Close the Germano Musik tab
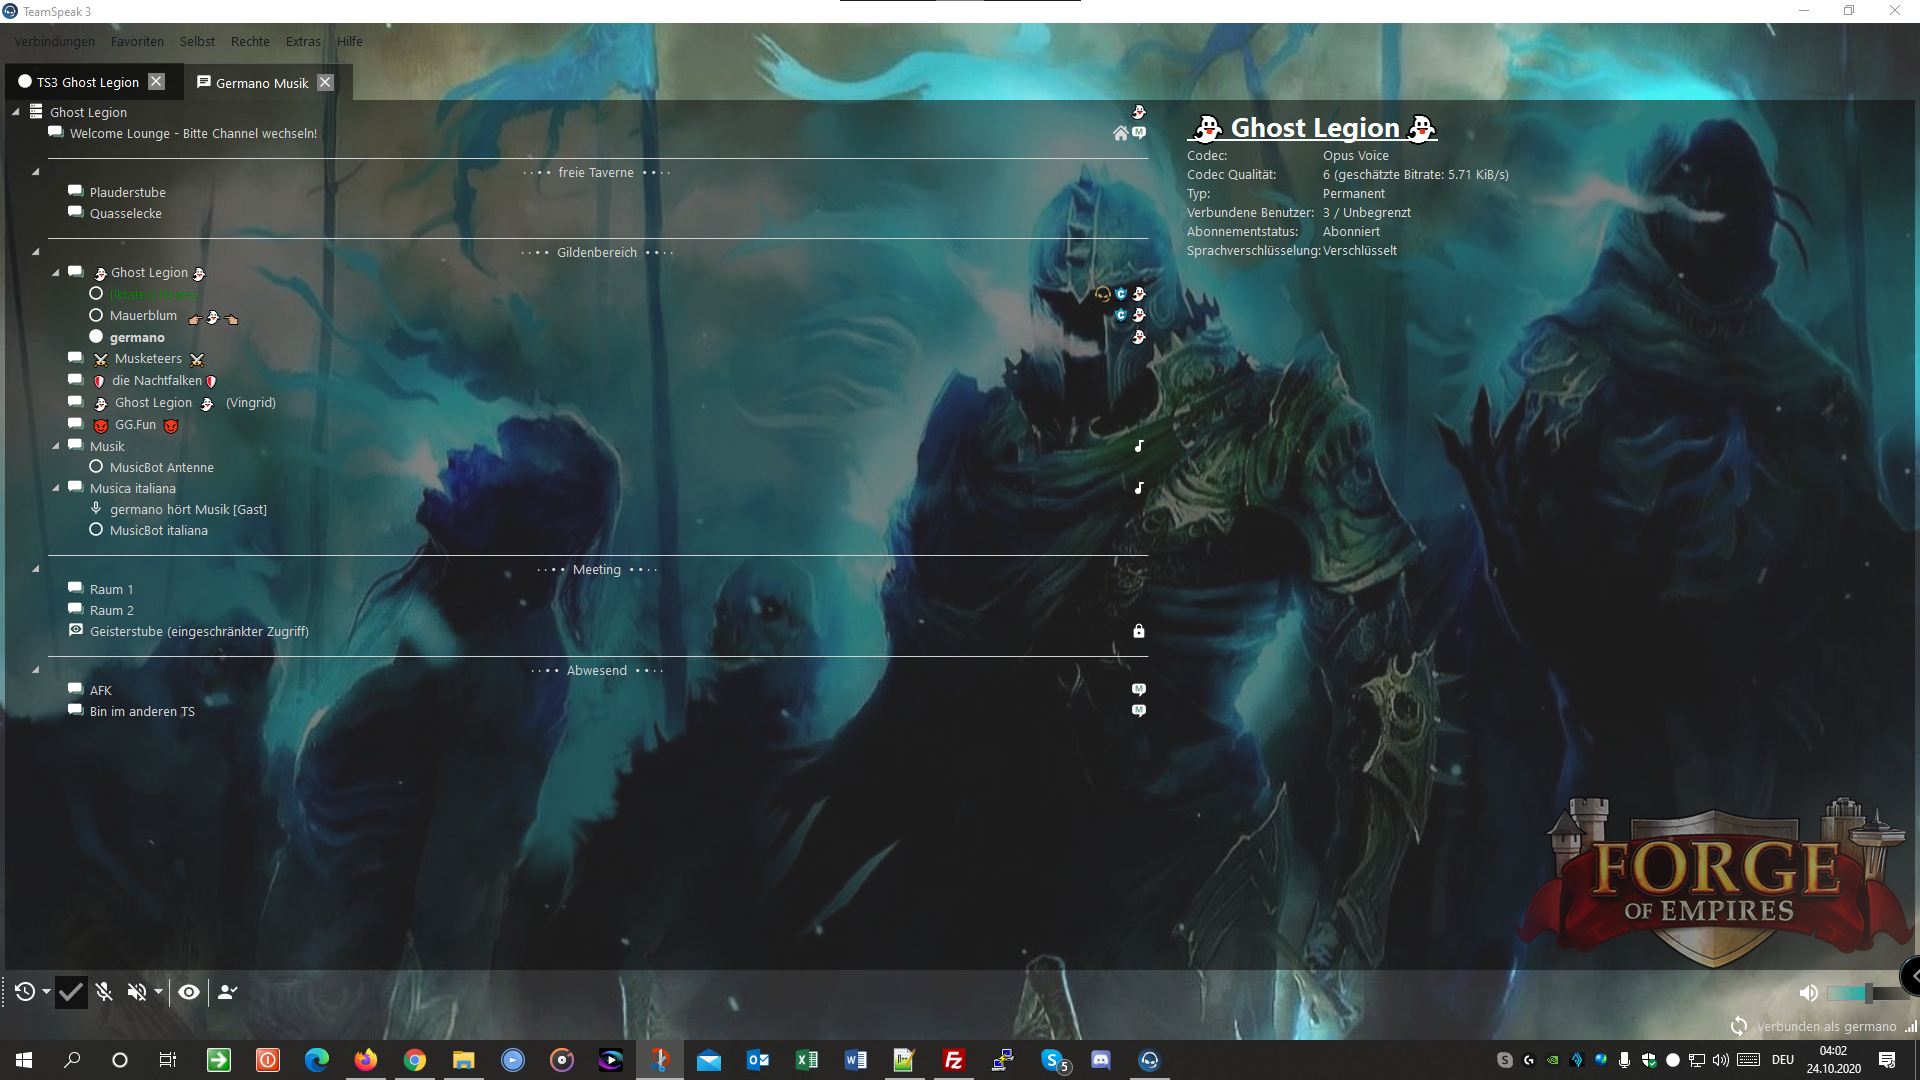The height and width of the screenshot is (1080, 1920). pyautogui.click(x=325, y=83)
